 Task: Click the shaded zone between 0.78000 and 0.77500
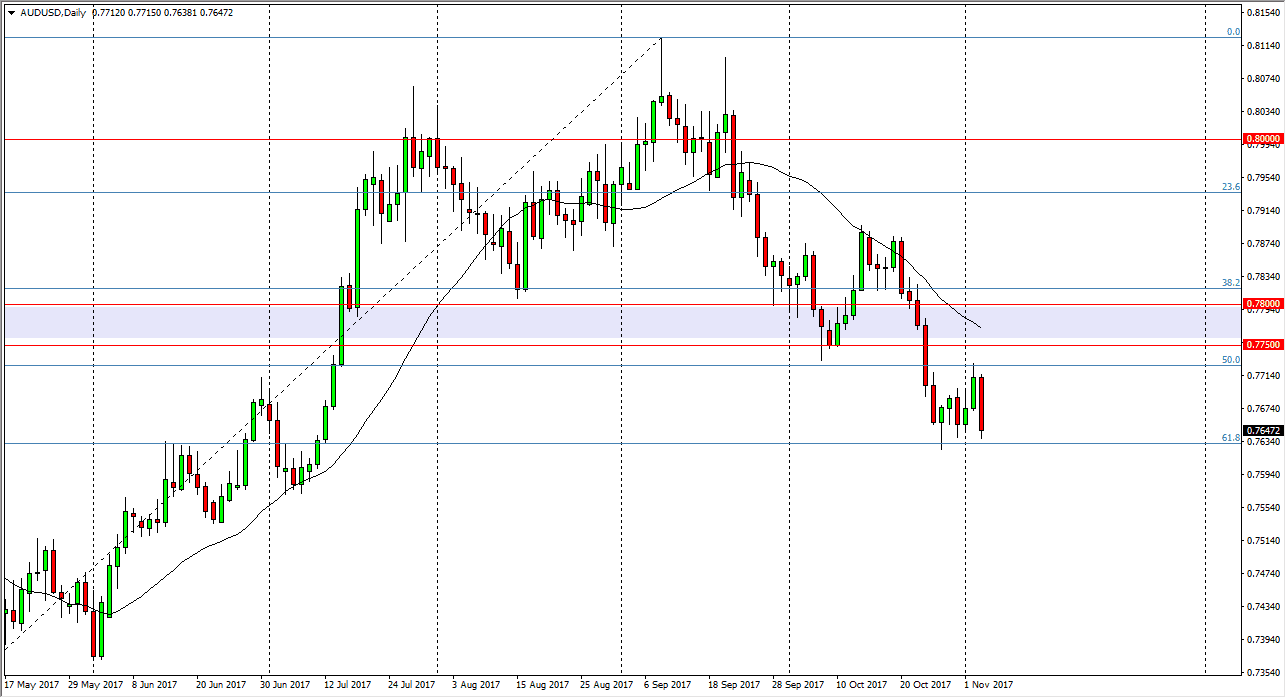[x=620, y=324]
